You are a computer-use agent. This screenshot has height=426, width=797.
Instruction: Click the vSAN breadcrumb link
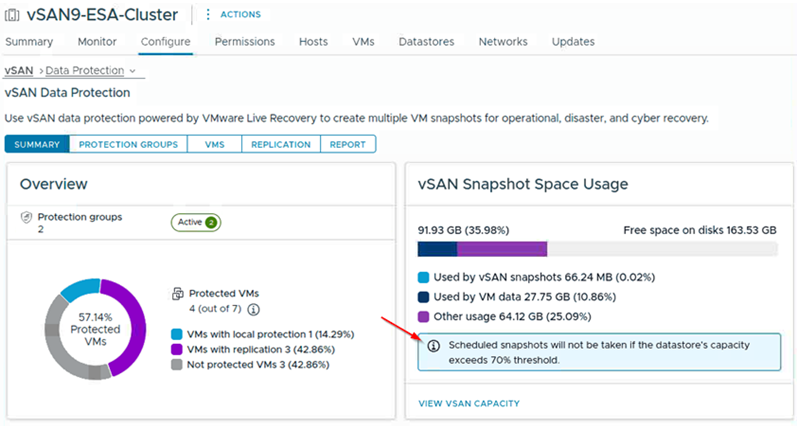point(18,70)
